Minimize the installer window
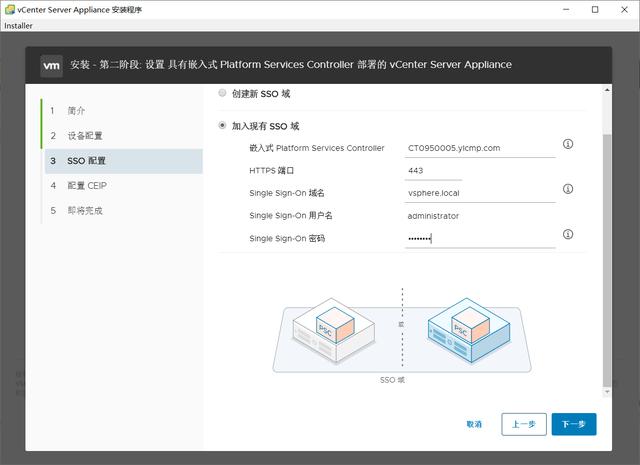 (x=566, y=9)
